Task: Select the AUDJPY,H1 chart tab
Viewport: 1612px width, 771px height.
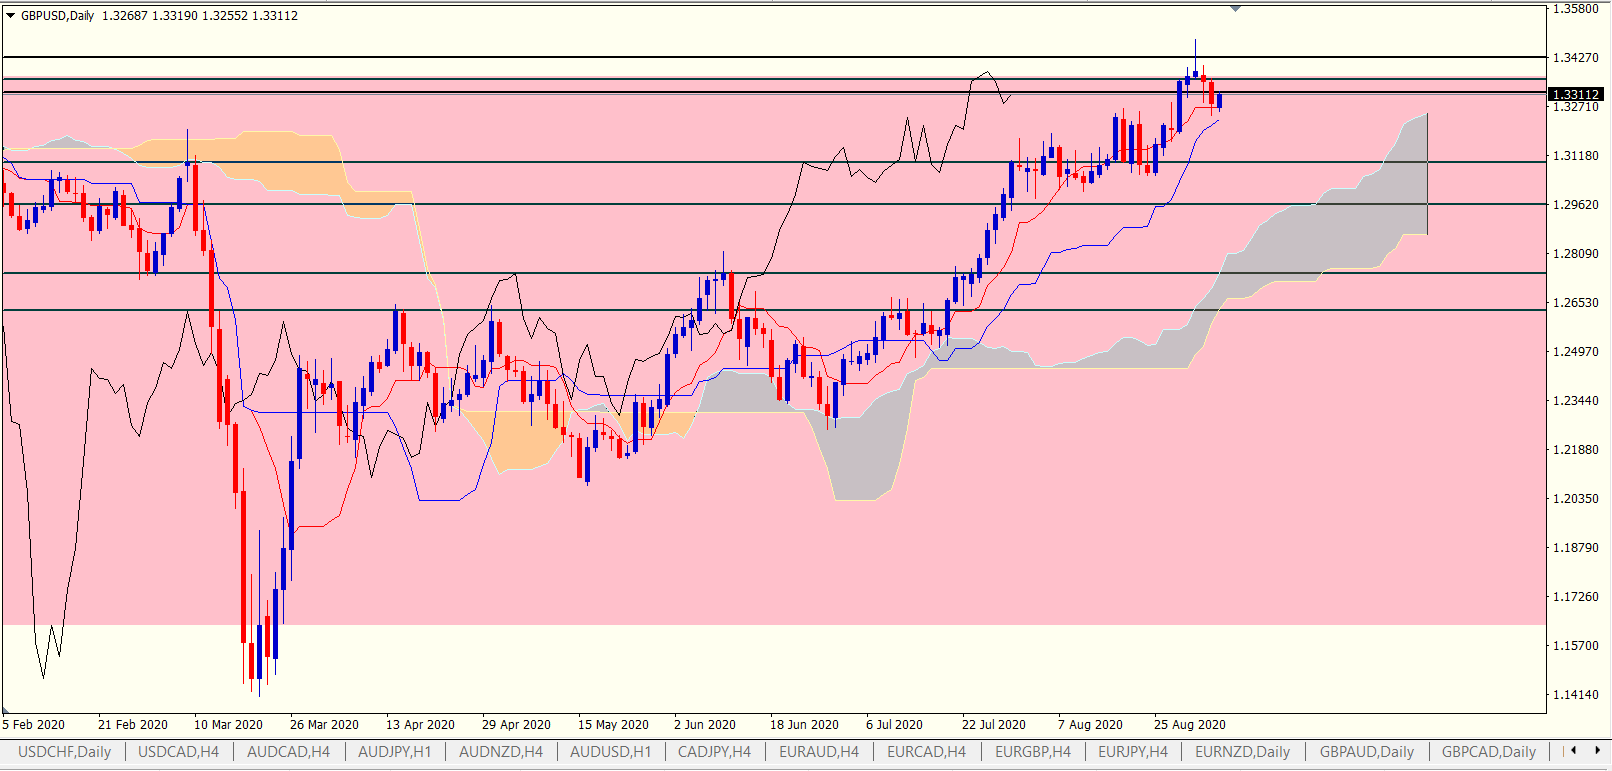Action: pos(395,752)
